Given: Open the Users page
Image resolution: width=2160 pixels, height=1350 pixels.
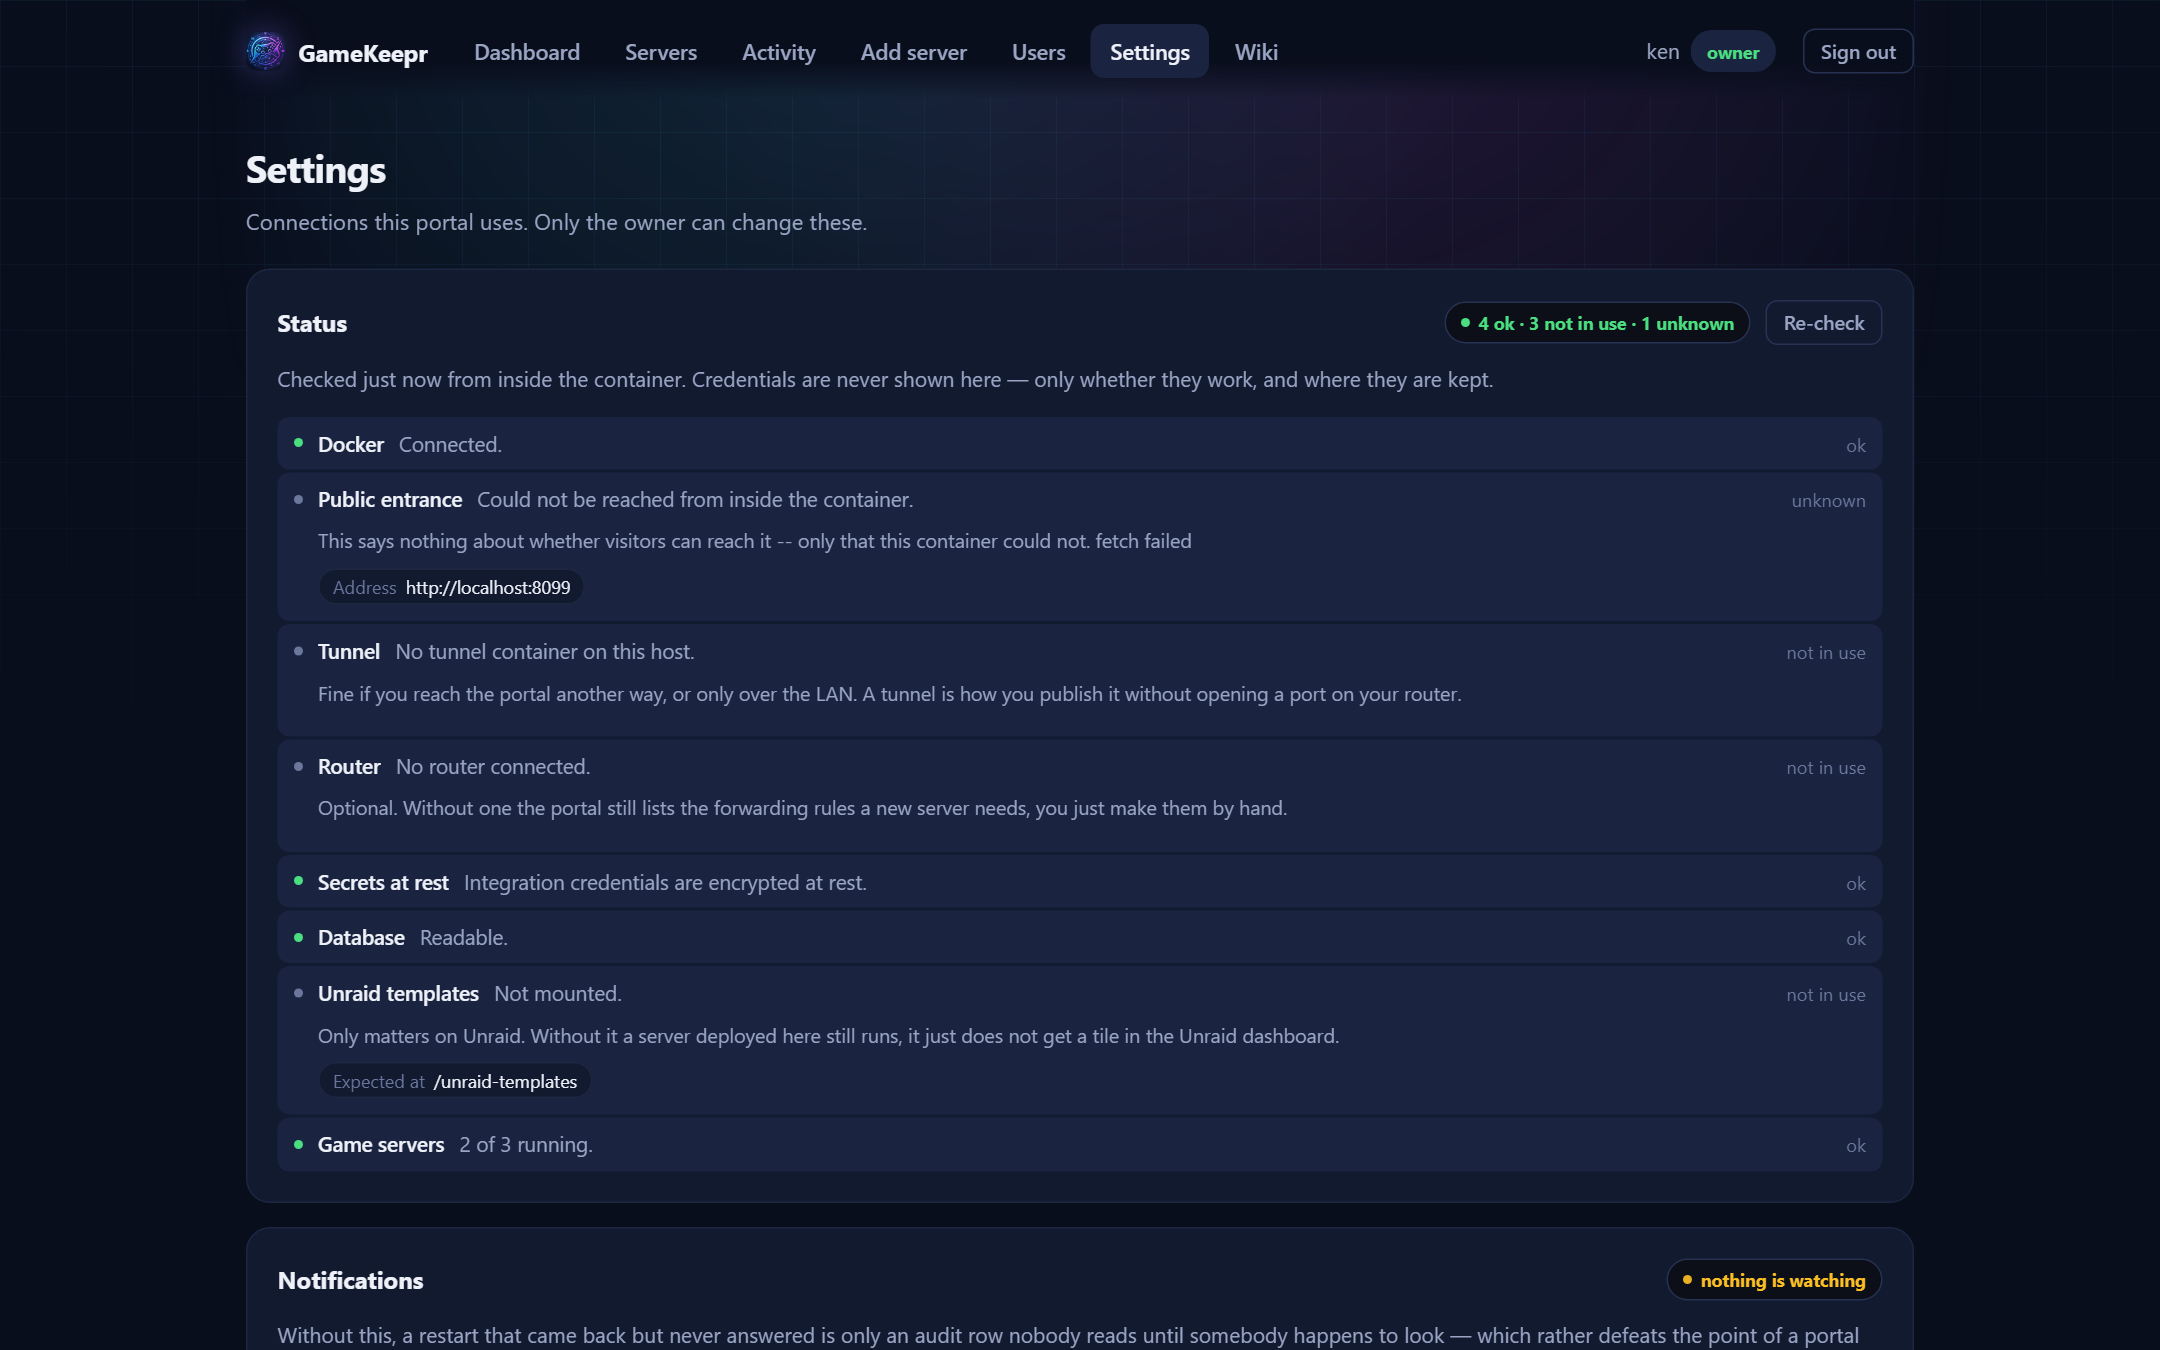Looking at the screenshot, I should click(x=1038, y=52).
